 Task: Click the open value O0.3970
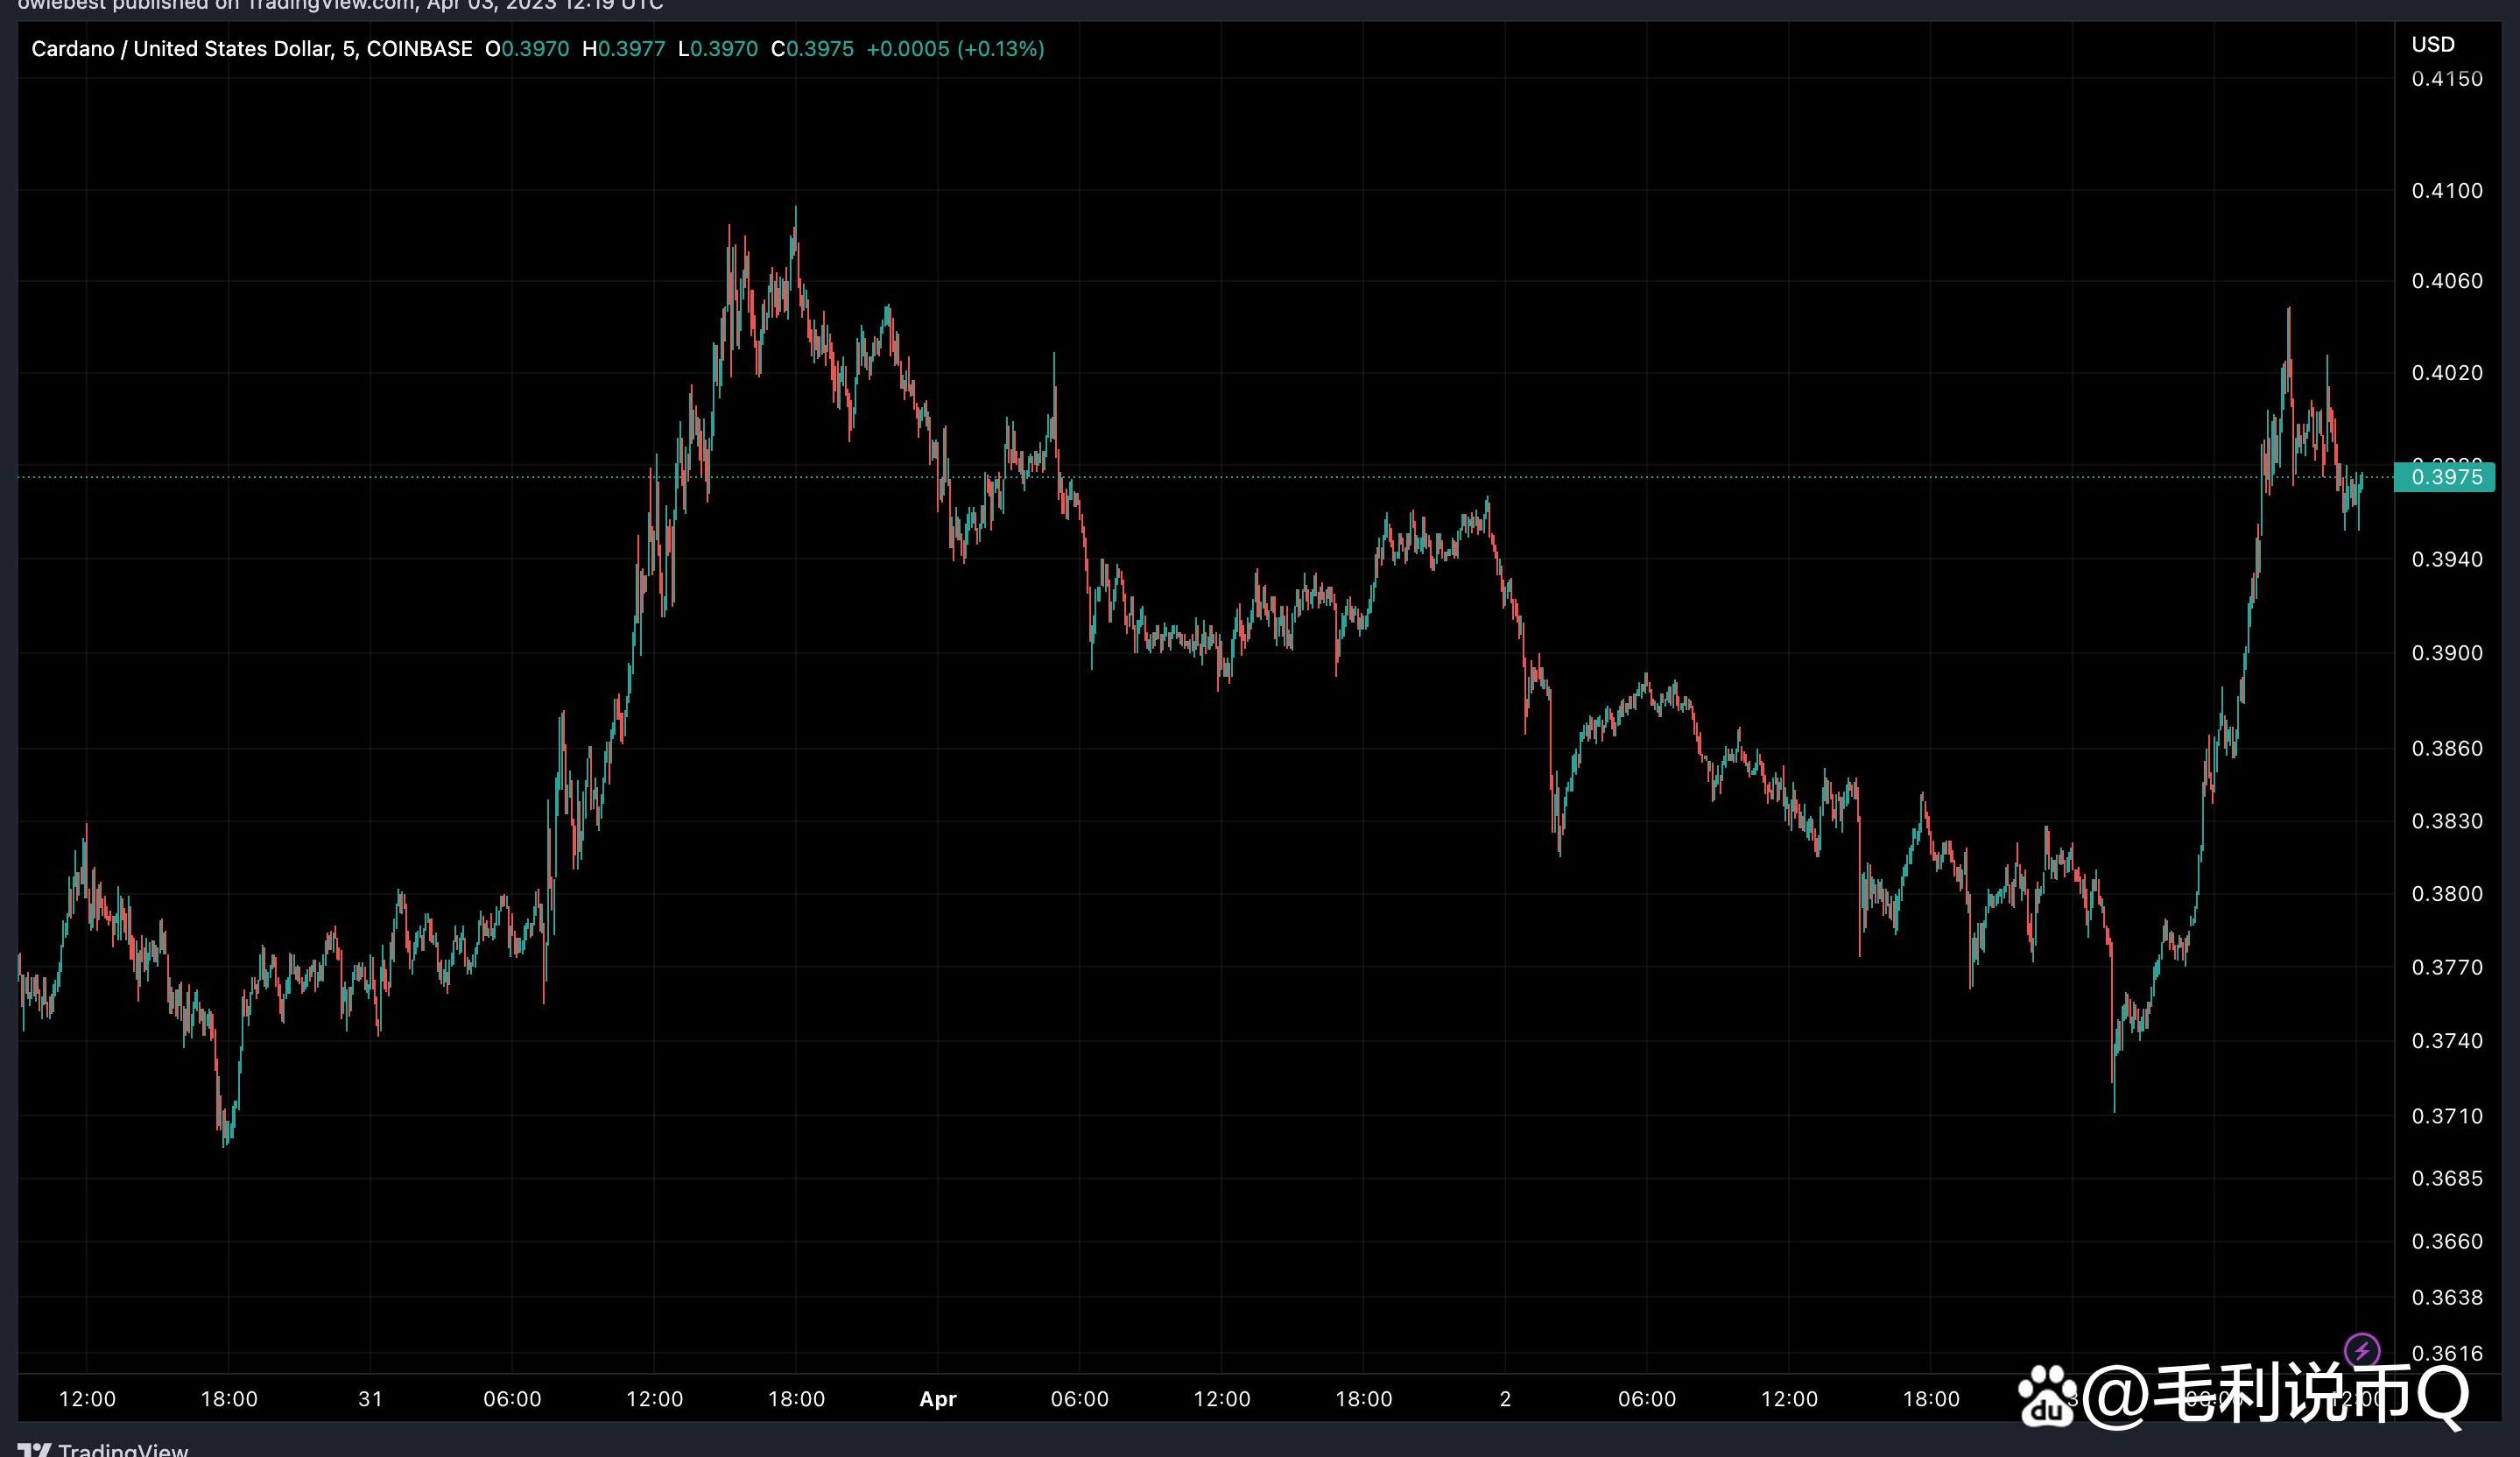tap(527, 49)
